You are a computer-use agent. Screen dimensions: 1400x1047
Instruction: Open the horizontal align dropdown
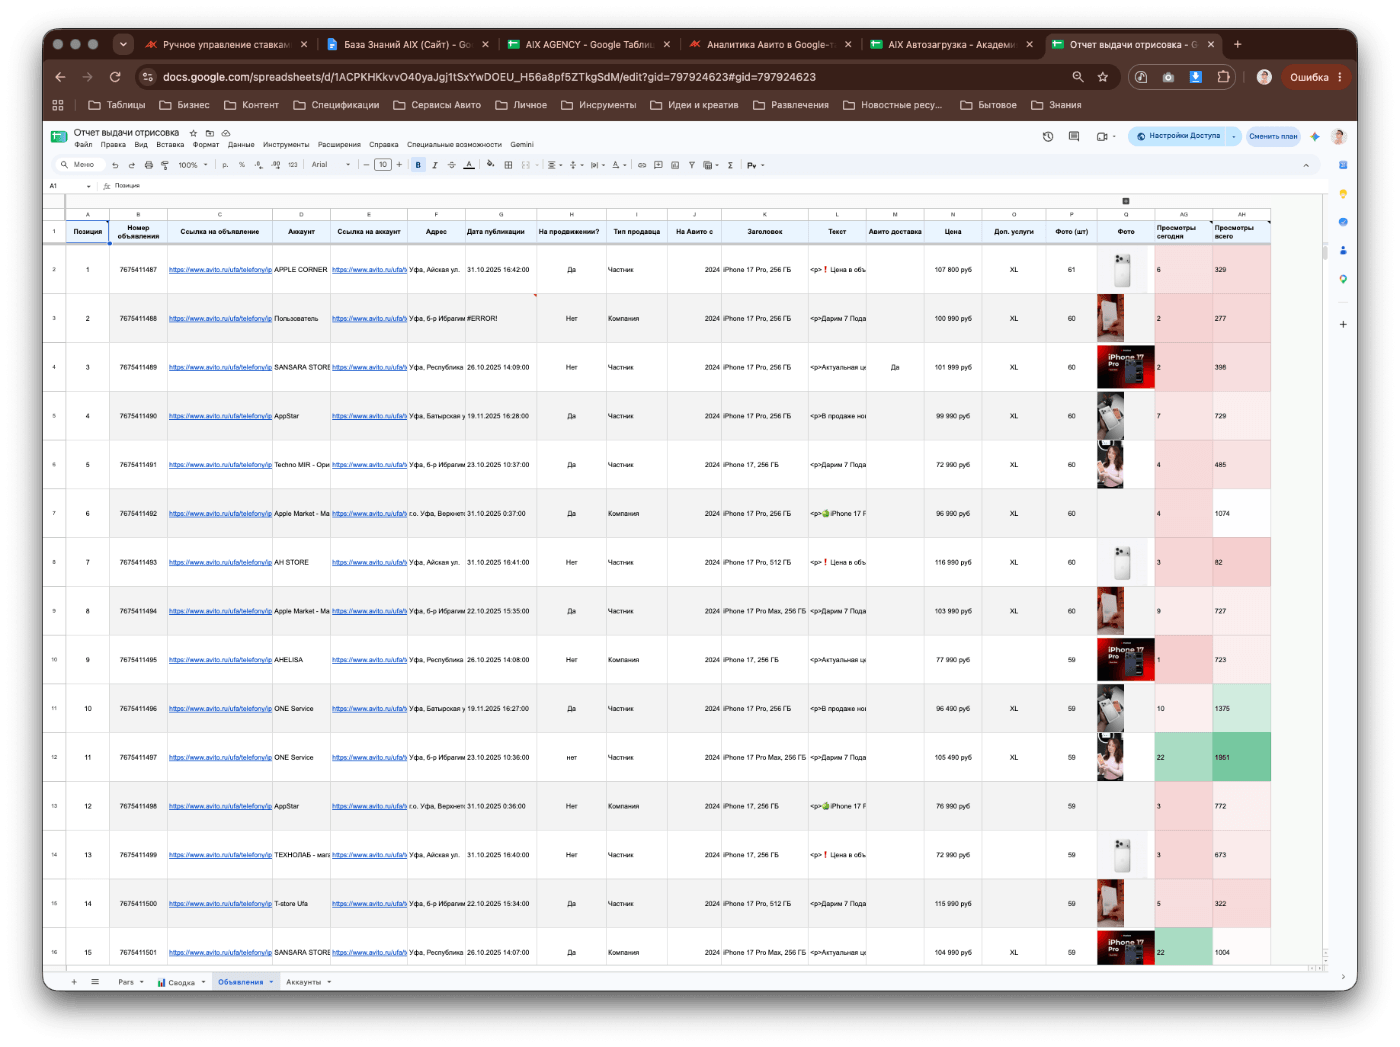click(554, 165)
